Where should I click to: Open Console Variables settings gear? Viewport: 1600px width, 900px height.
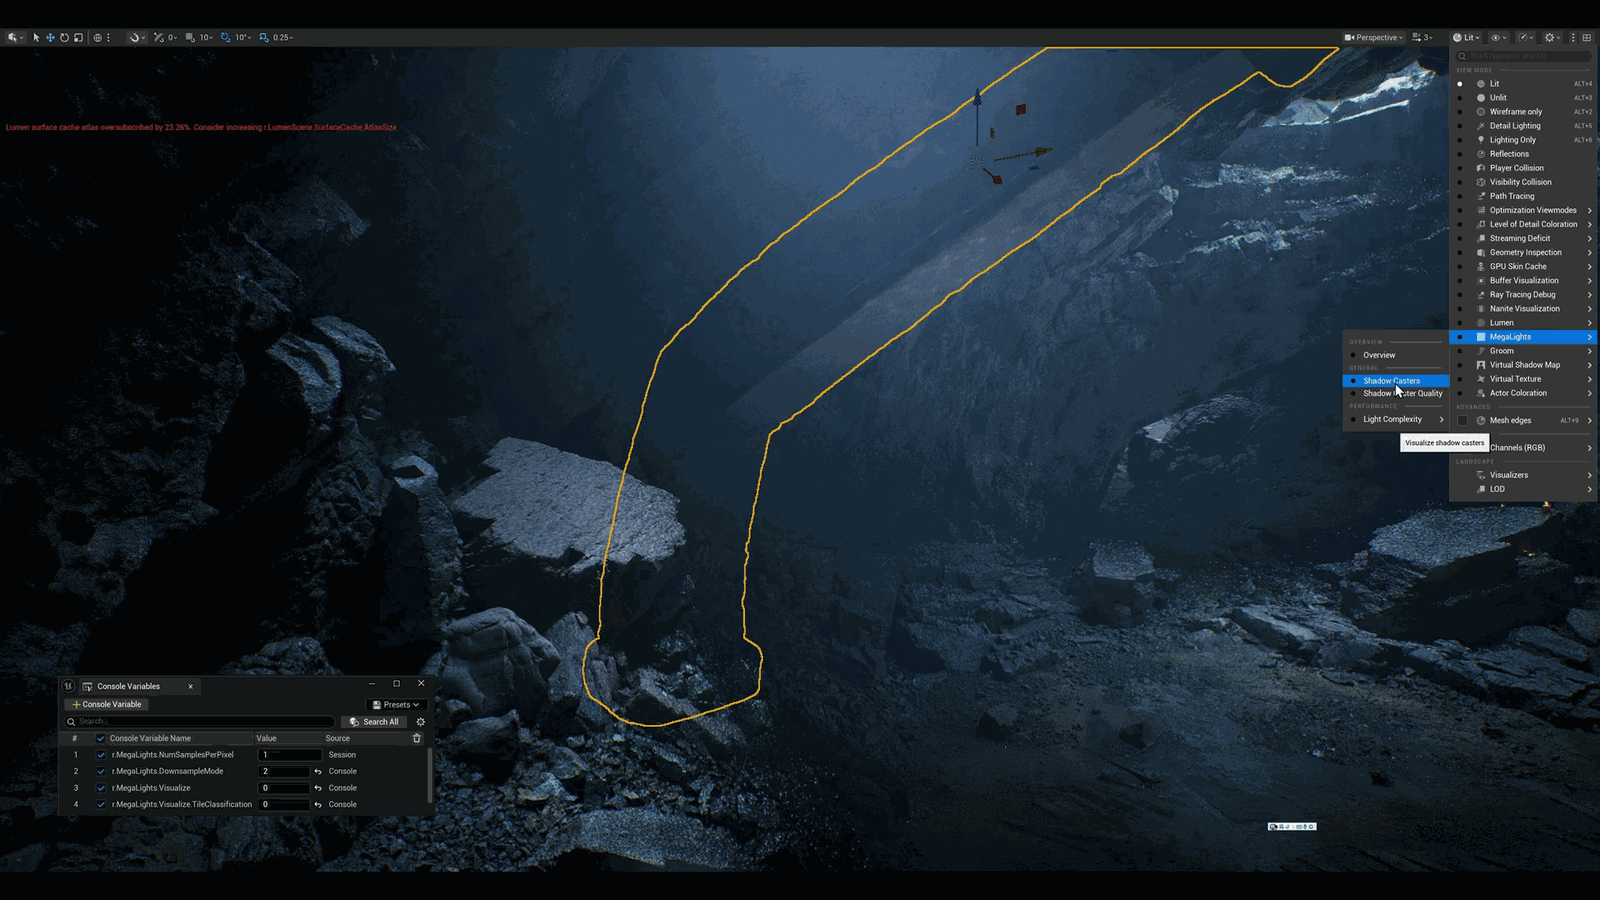421,722
